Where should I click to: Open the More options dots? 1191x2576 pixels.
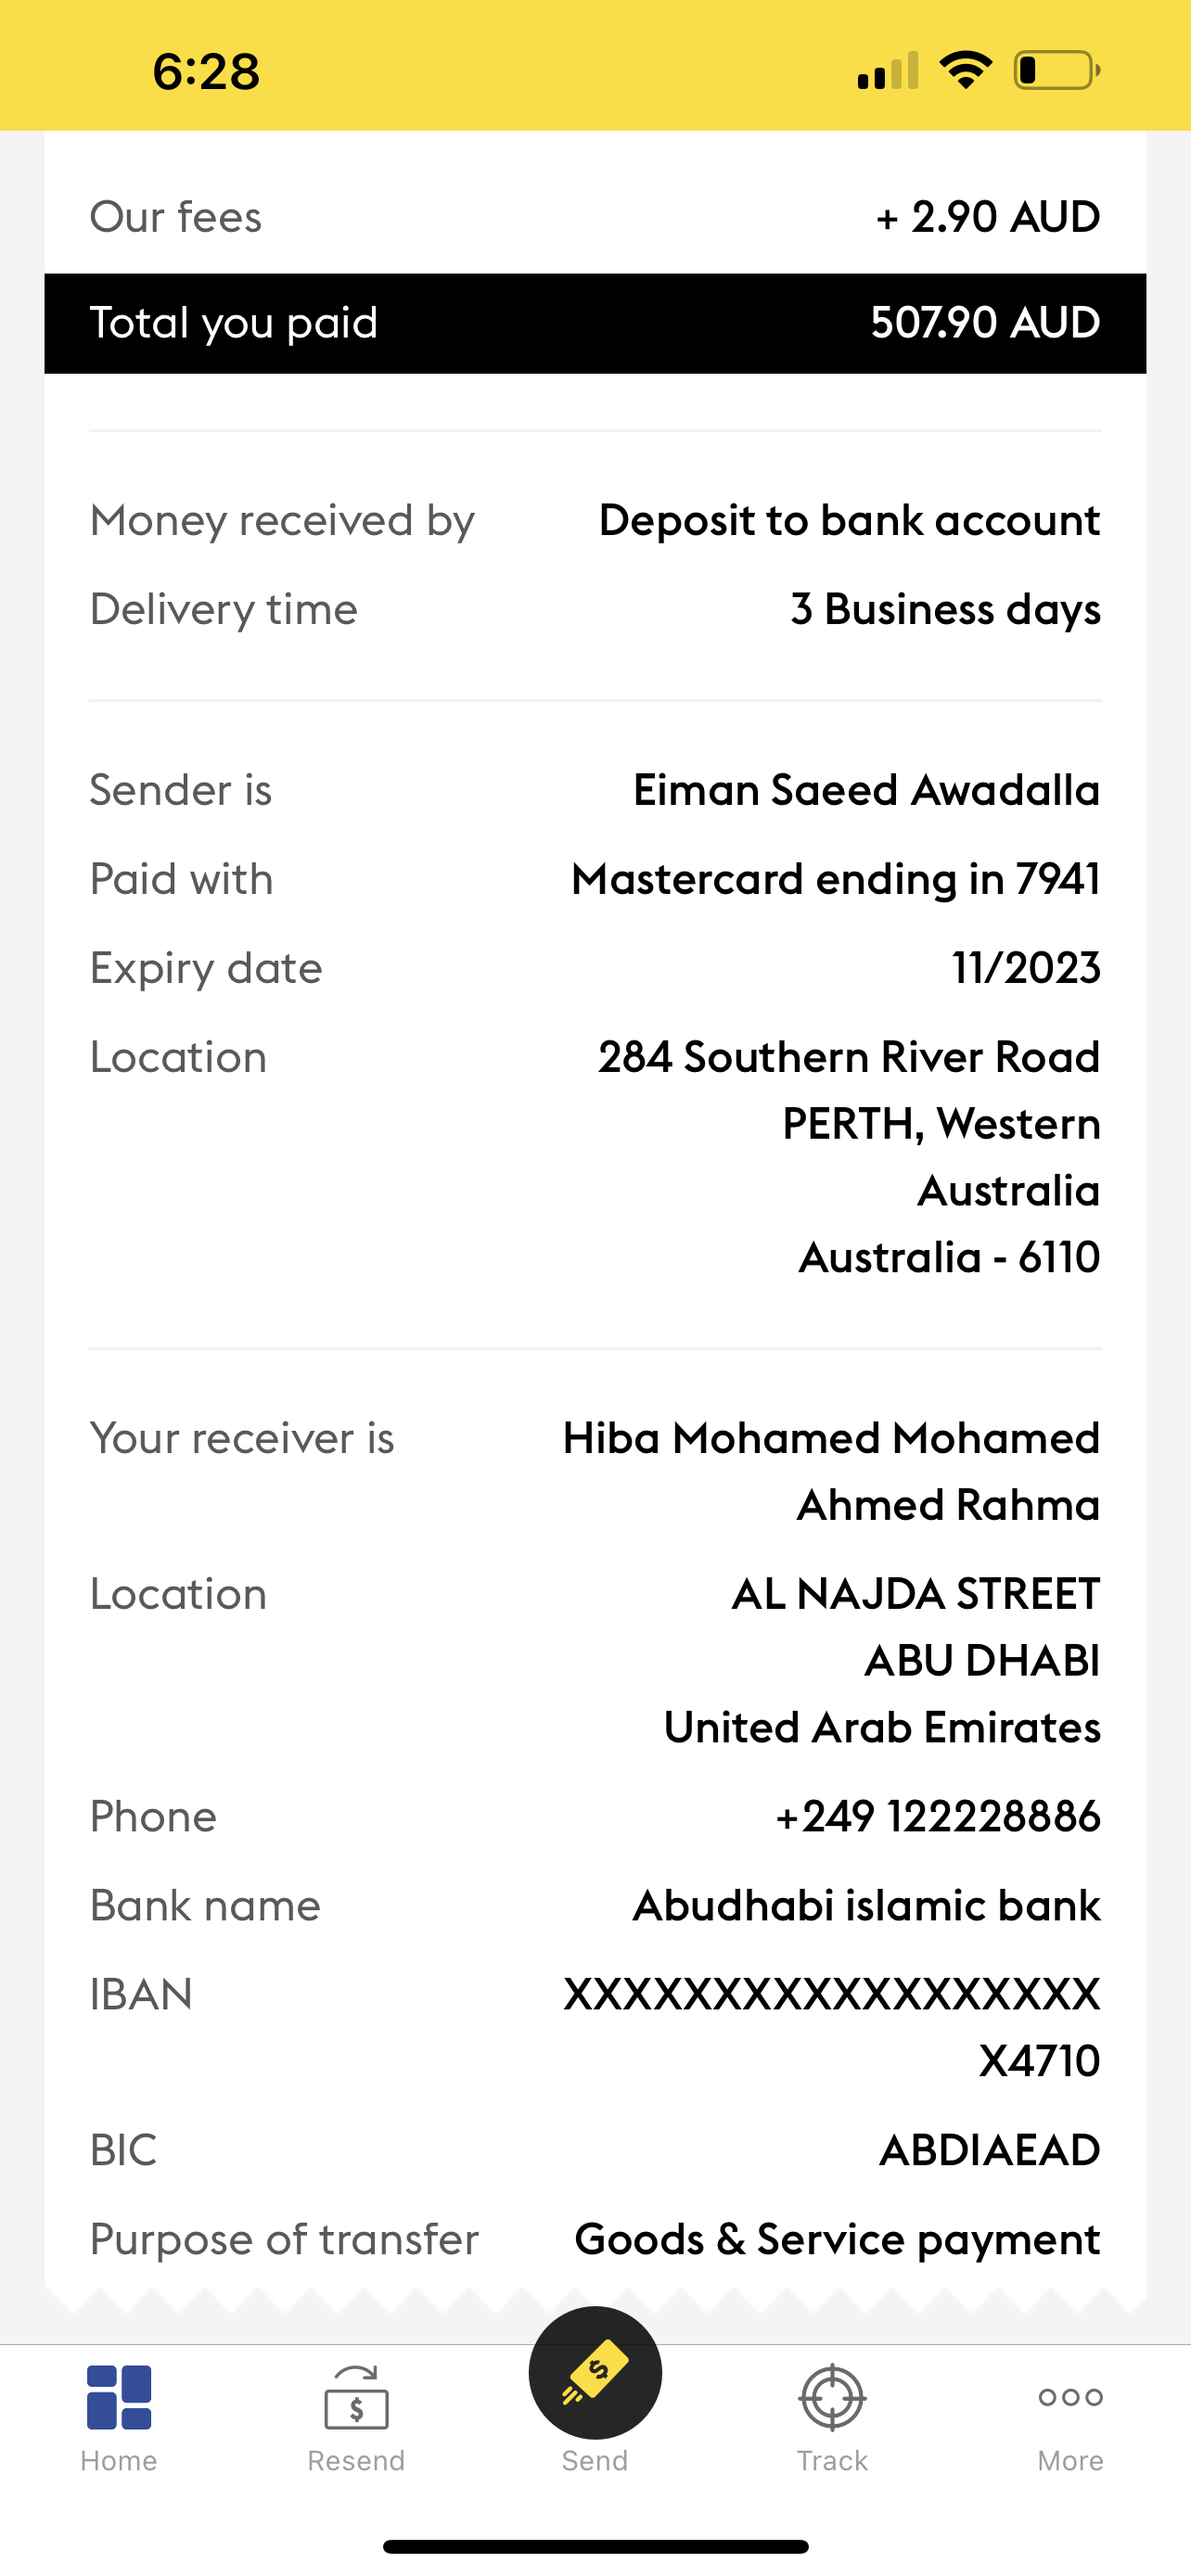pyautogui.click(x=1070, y=2396)
